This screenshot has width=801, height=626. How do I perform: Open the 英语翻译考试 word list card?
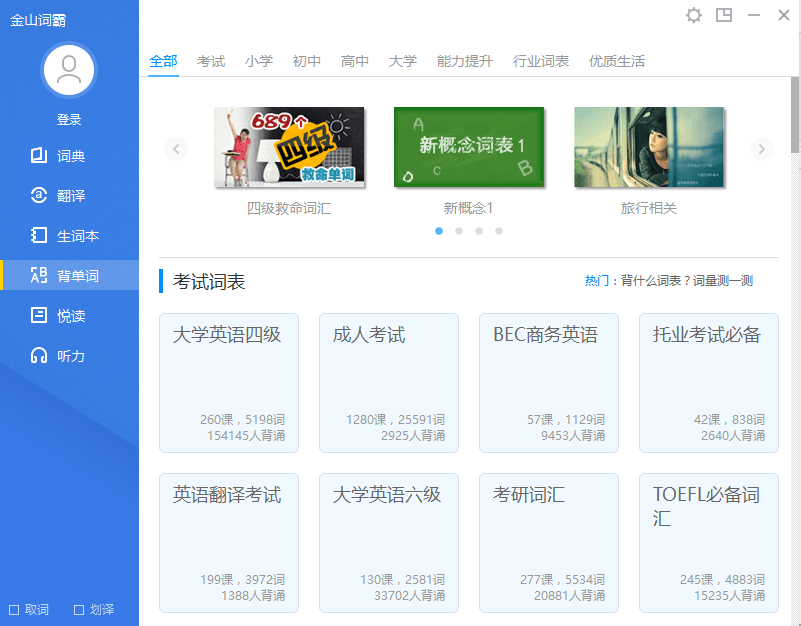(x=229, y=543)
